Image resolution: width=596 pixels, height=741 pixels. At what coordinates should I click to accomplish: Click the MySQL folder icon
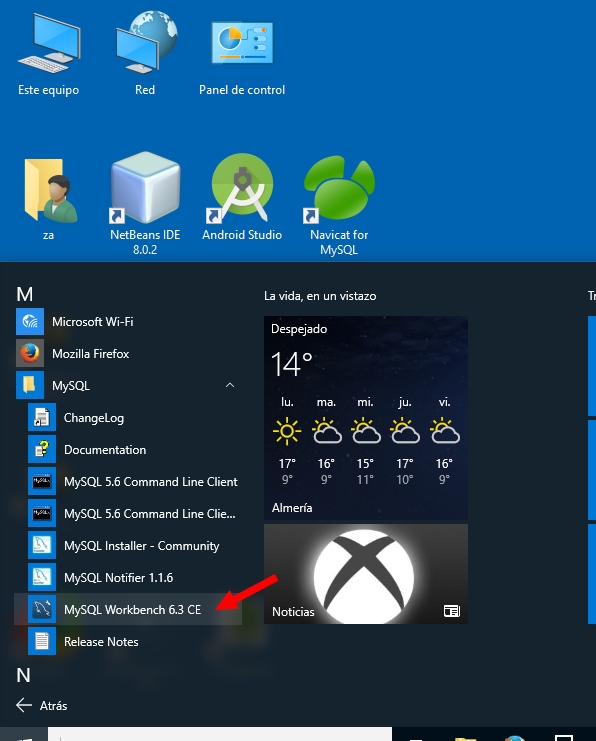pos(30,386)
